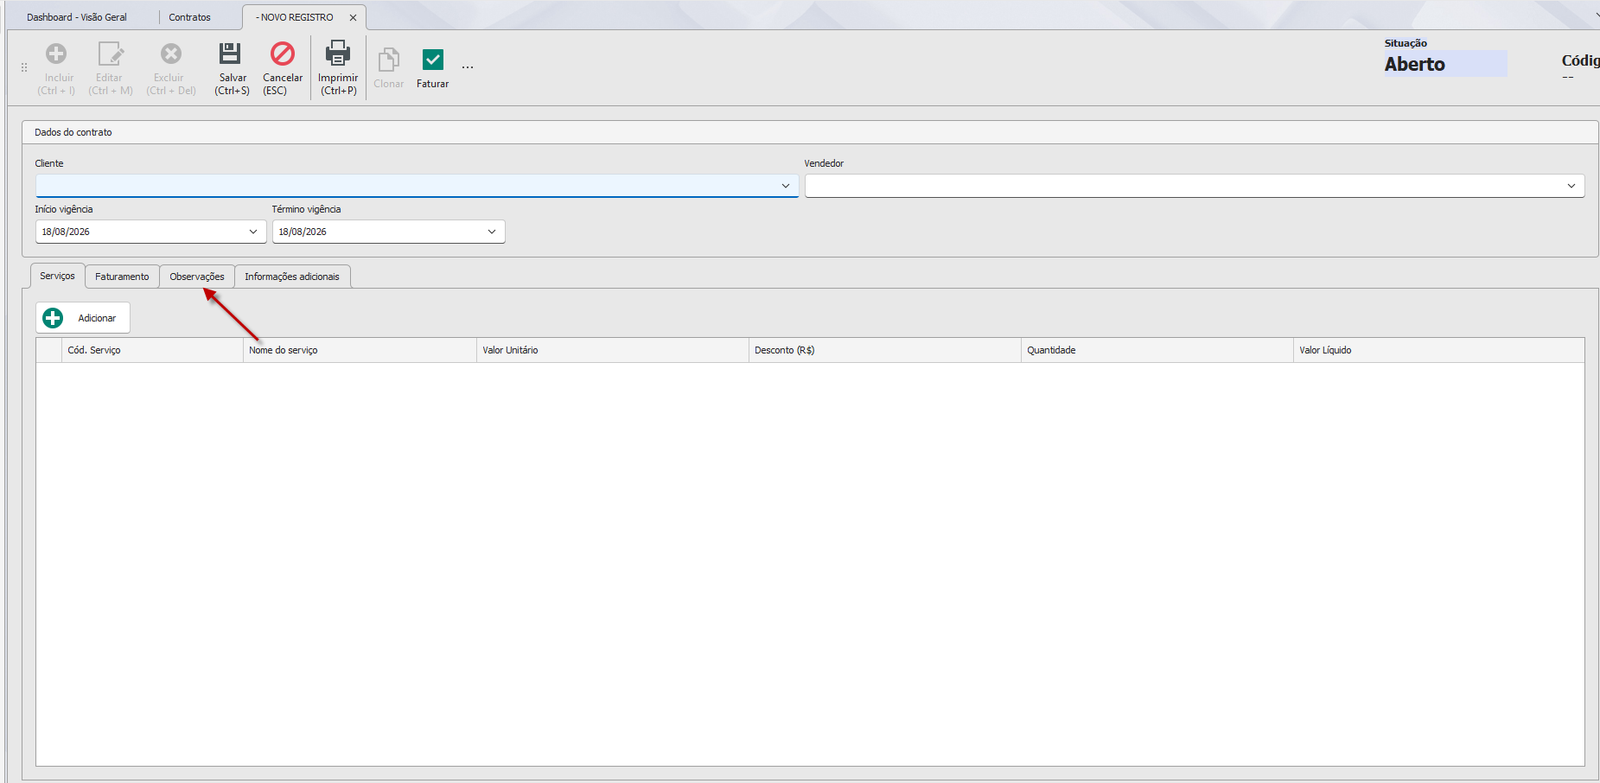Click the Cancelar red prohibited icon

coord(283,53)
